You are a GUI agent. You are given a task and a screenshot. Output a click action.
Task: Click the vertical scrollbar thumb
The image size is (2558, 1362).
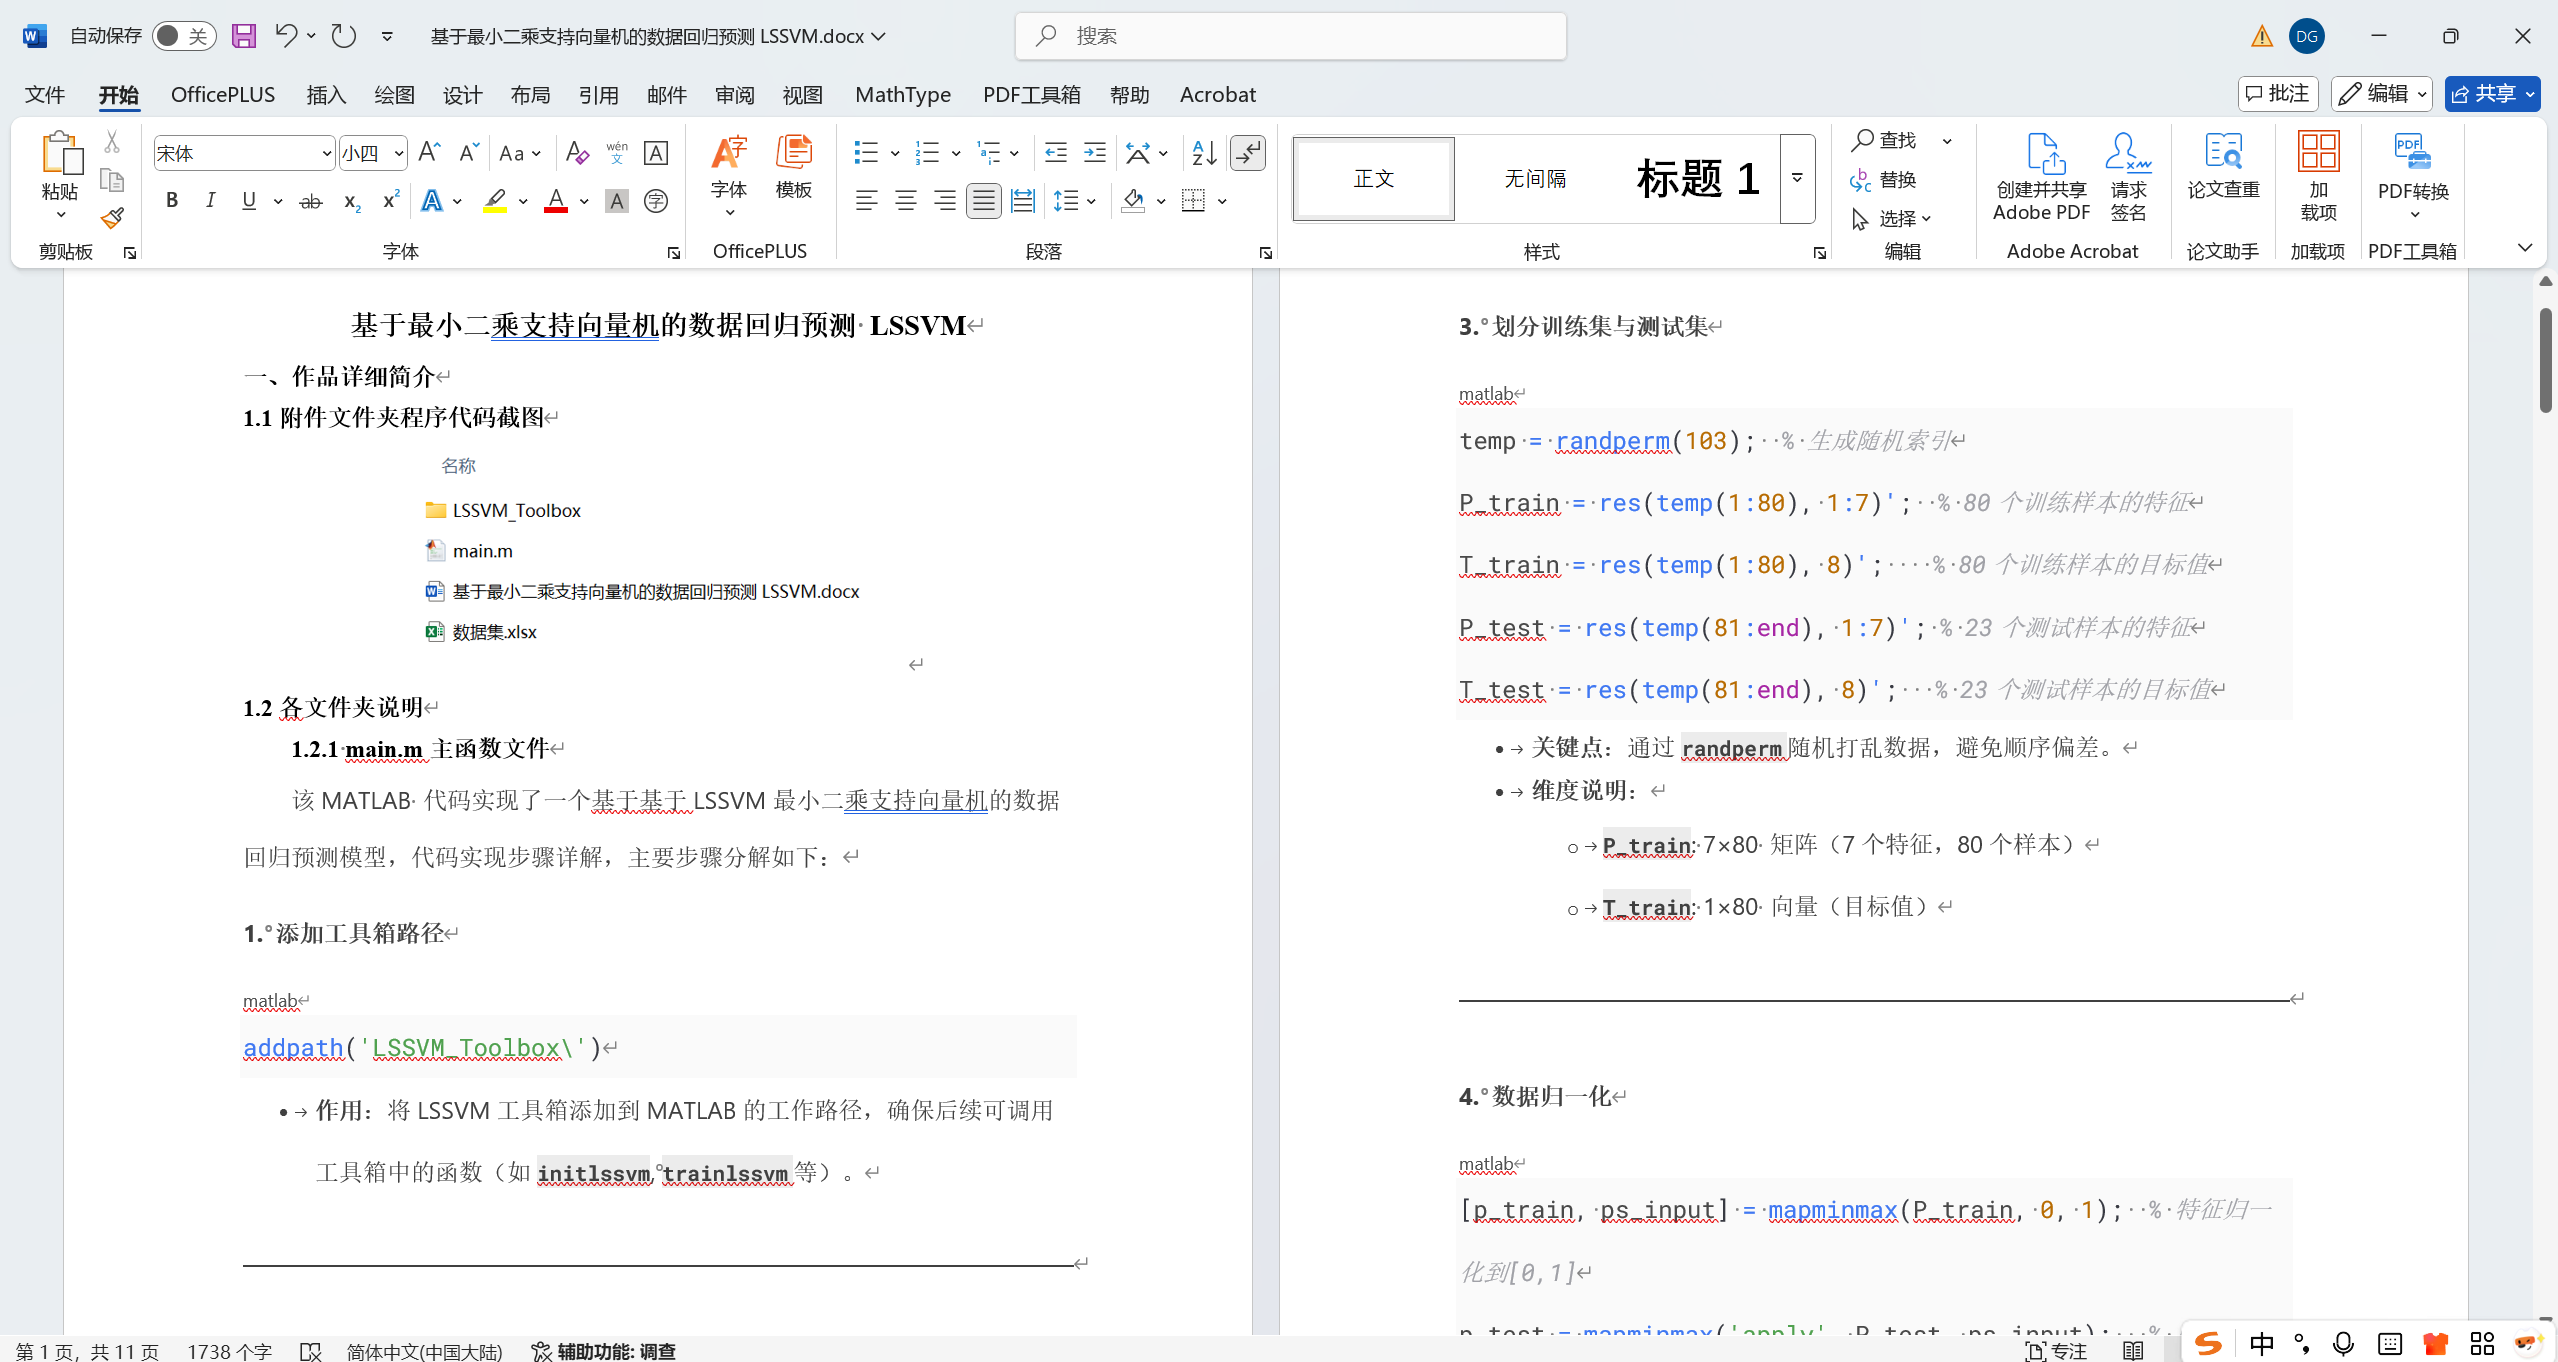coord(2546,360)
